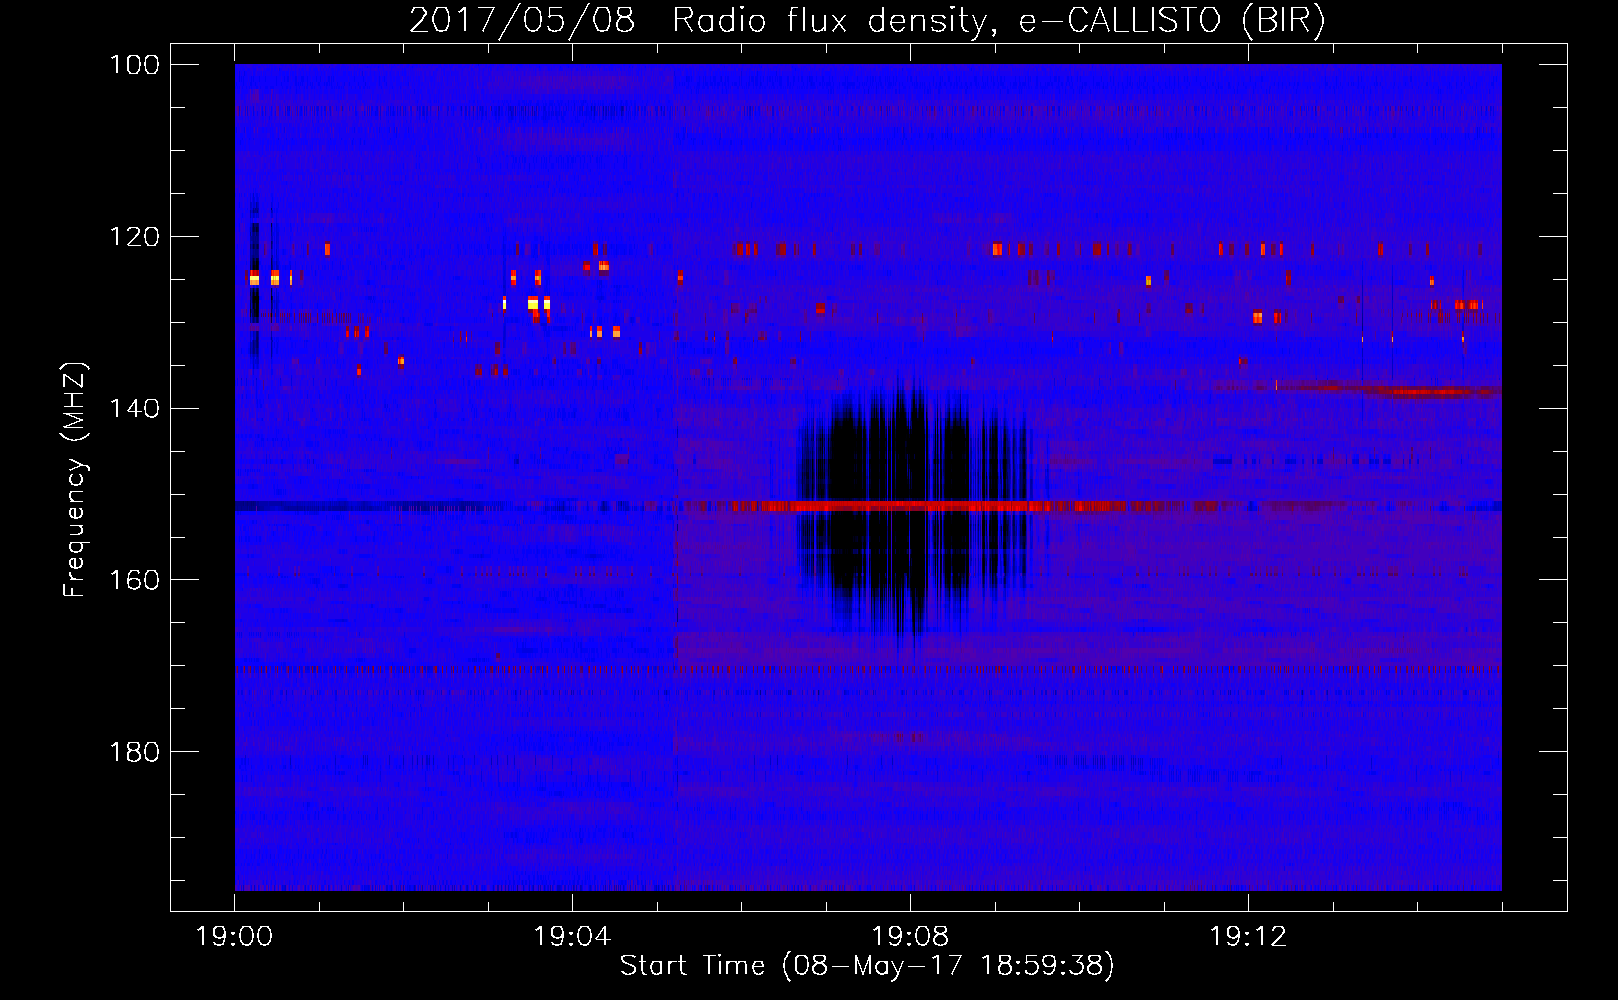Click the 100 frequency tick label
Screen dimensions: 1618x1000
tap(135, 65)
